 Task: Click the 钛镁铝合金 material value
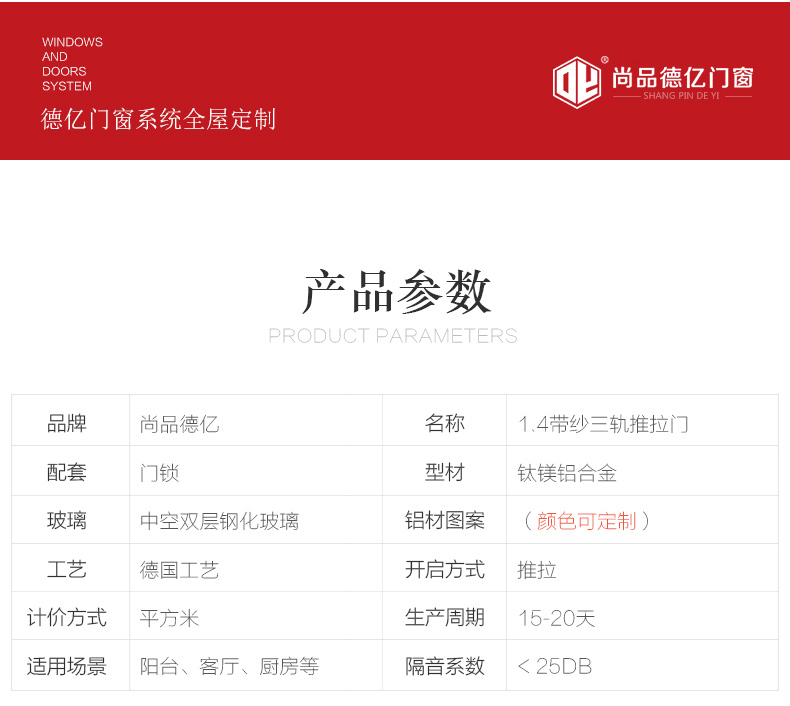point(567,473)
